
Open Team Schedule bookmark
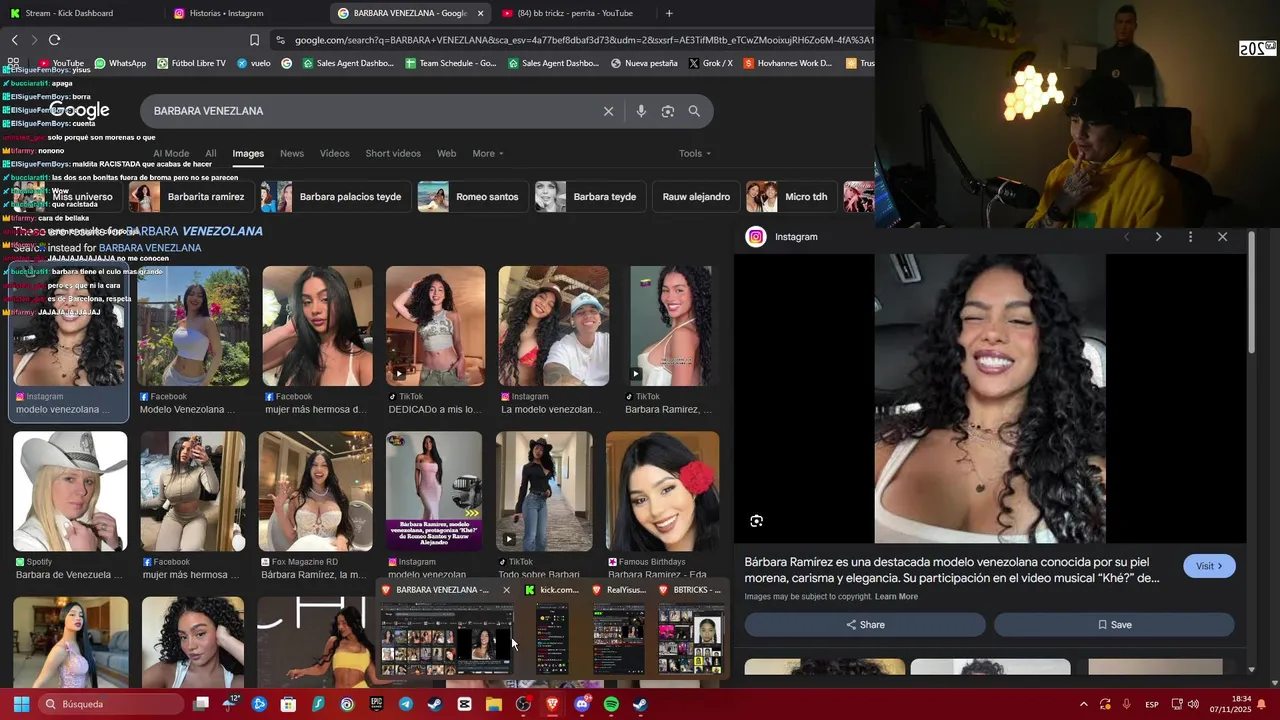point(451,63)
